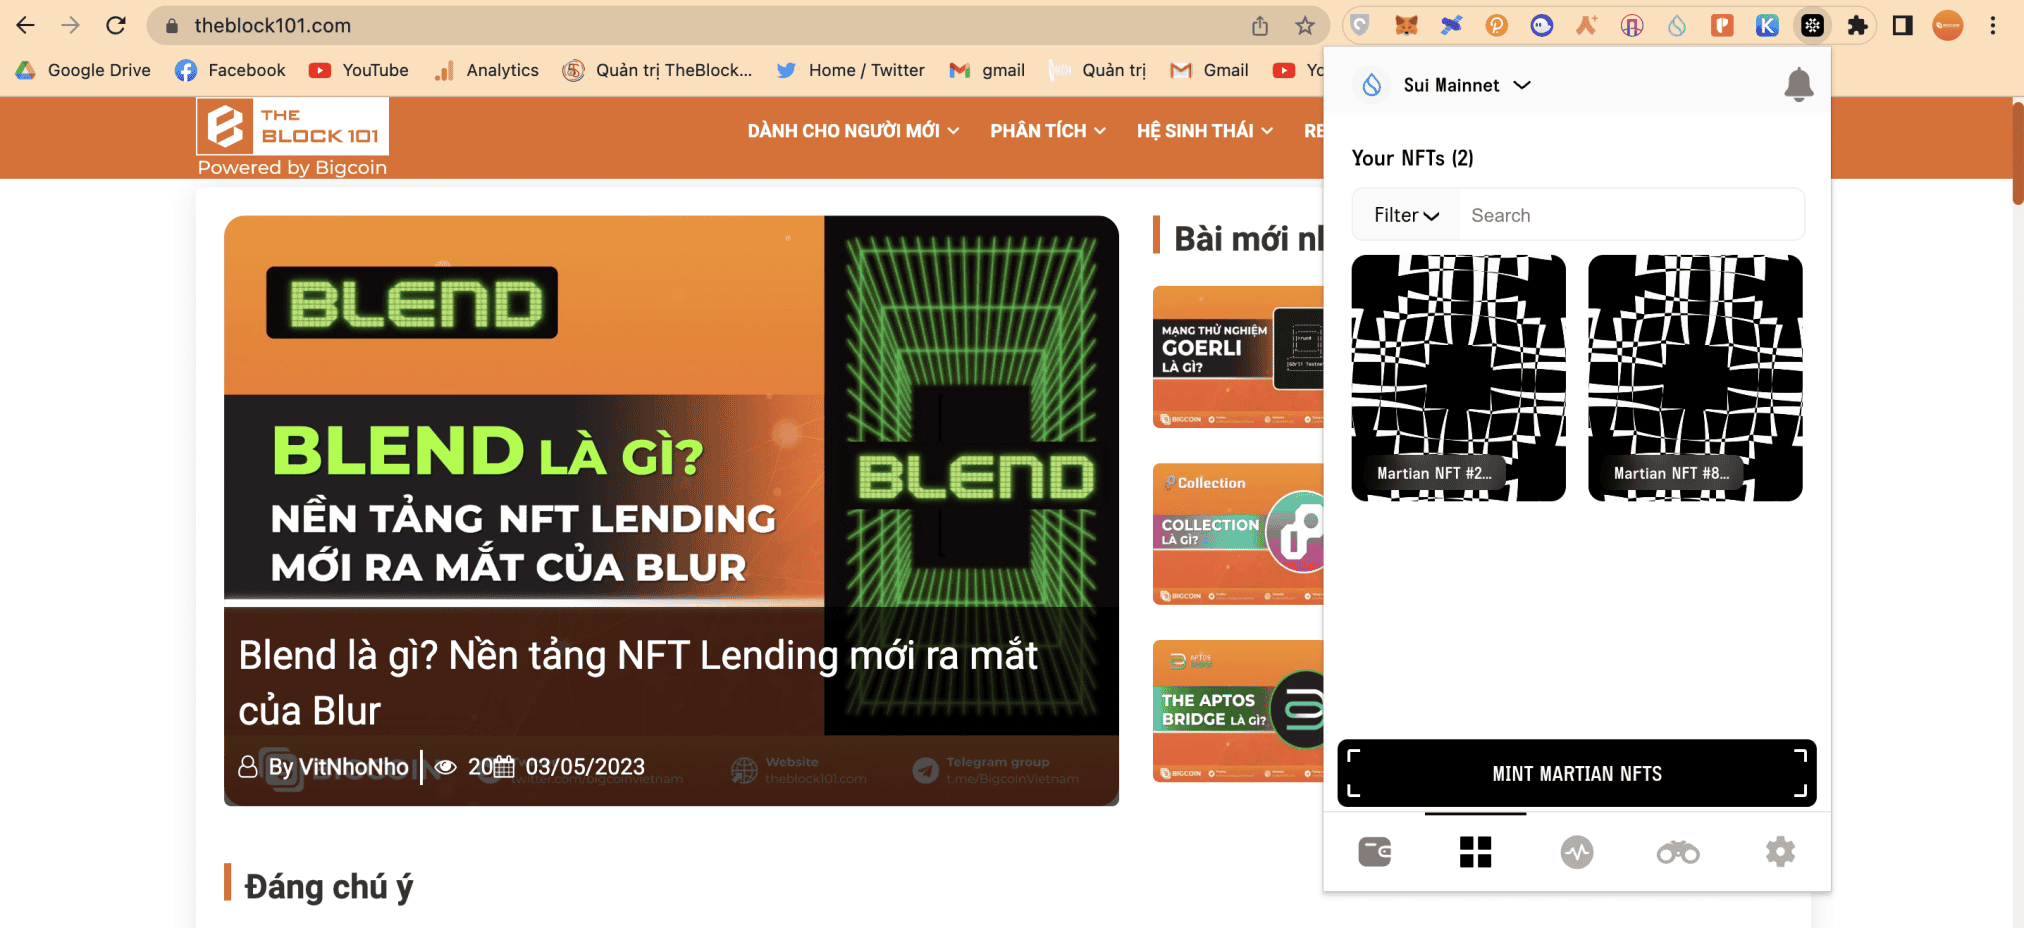Open the Quản trị bookmark

(x=1097, y=70)
